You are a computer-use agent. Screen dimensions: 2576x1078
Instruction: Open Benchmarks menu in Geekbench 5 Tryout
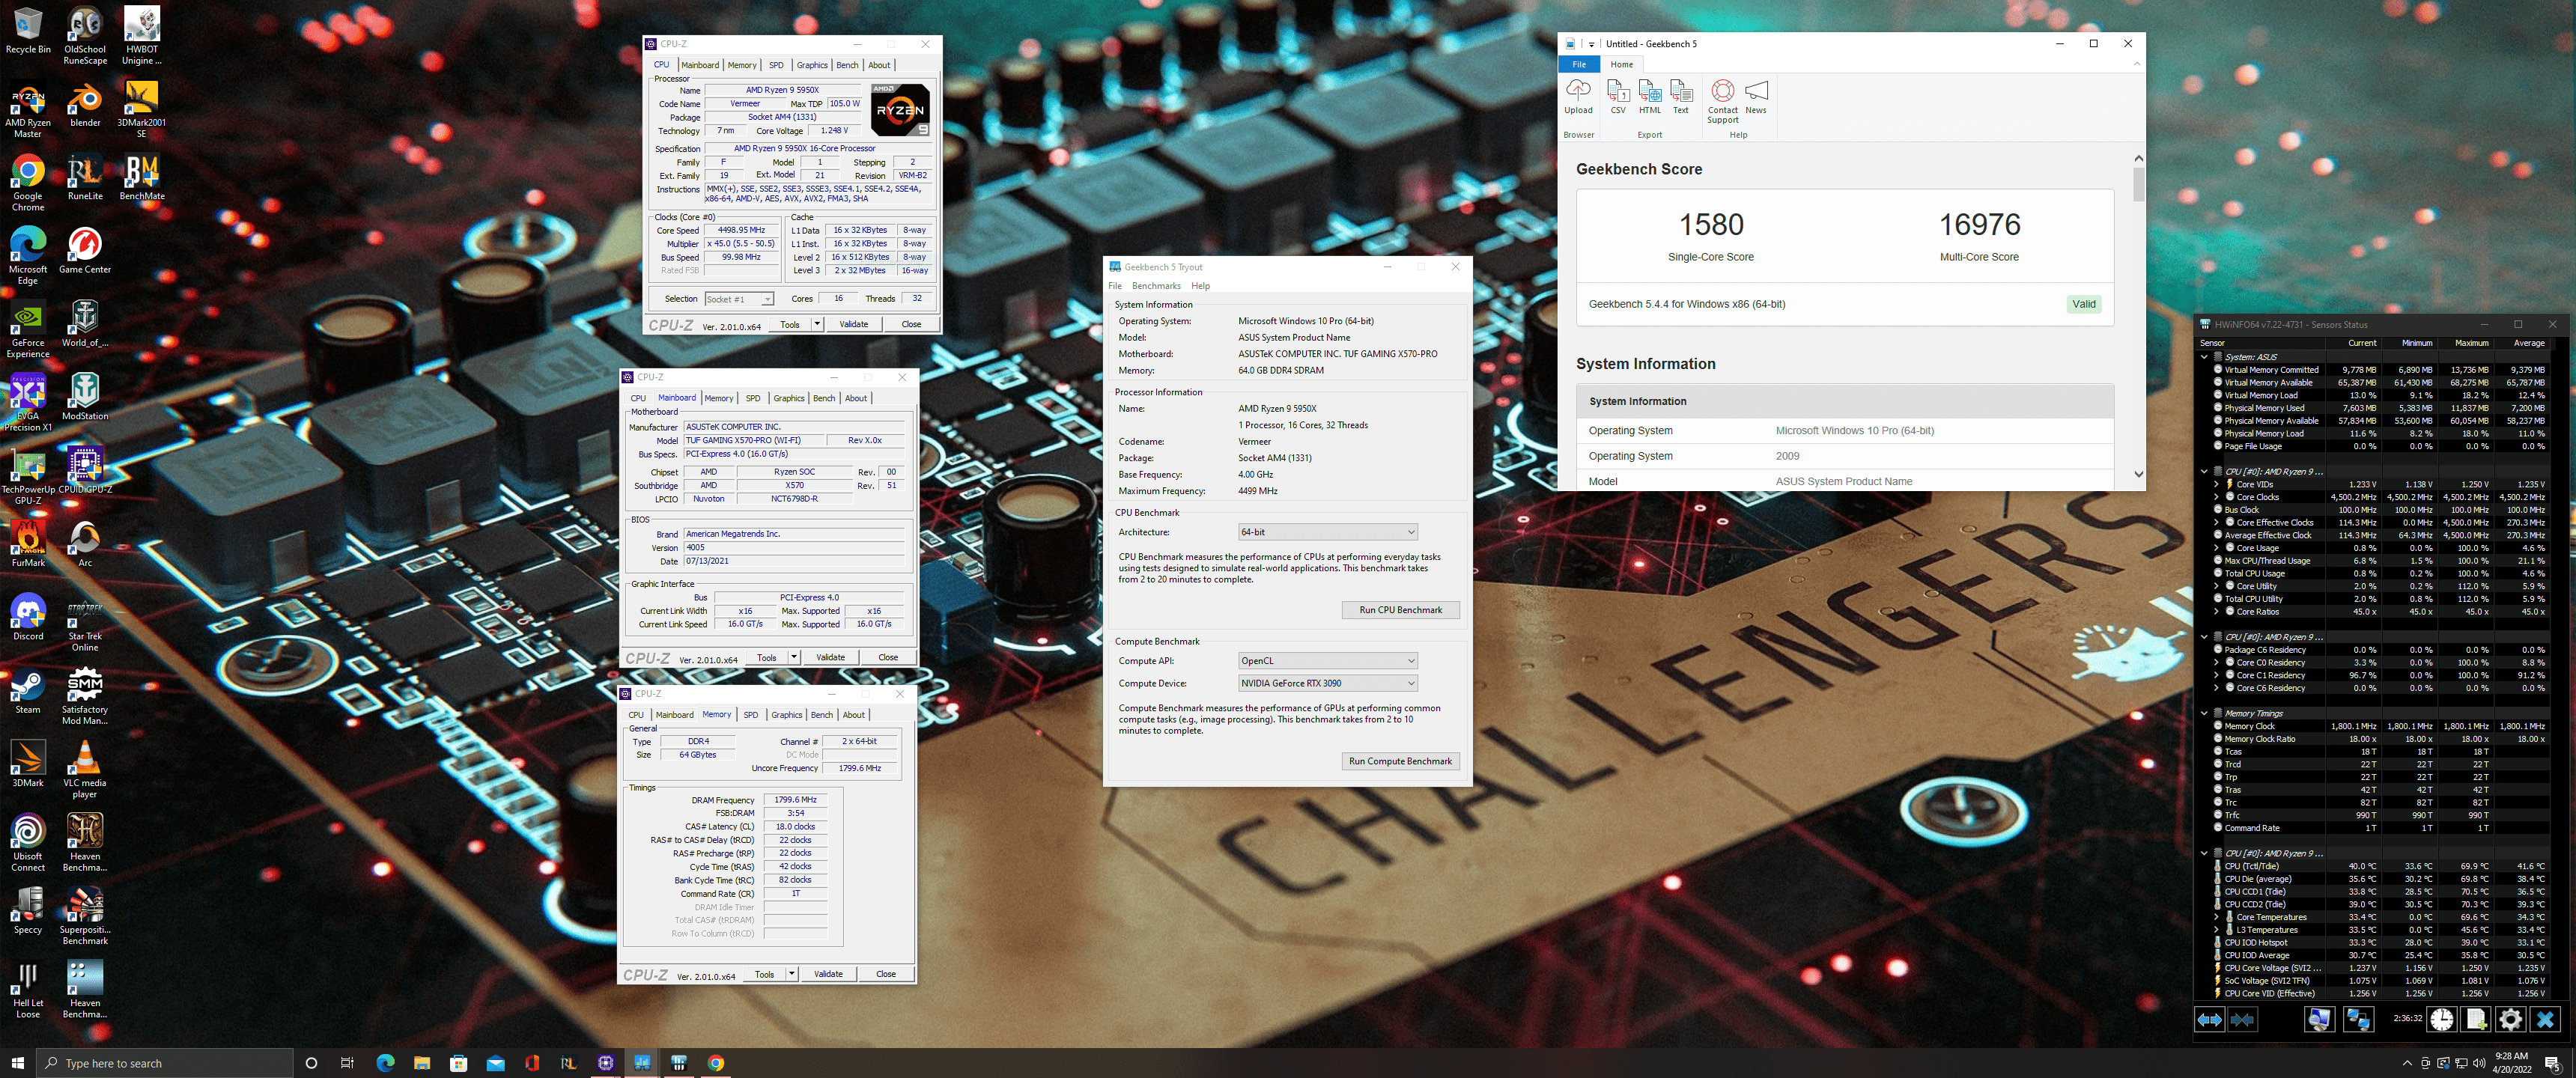1156,286
